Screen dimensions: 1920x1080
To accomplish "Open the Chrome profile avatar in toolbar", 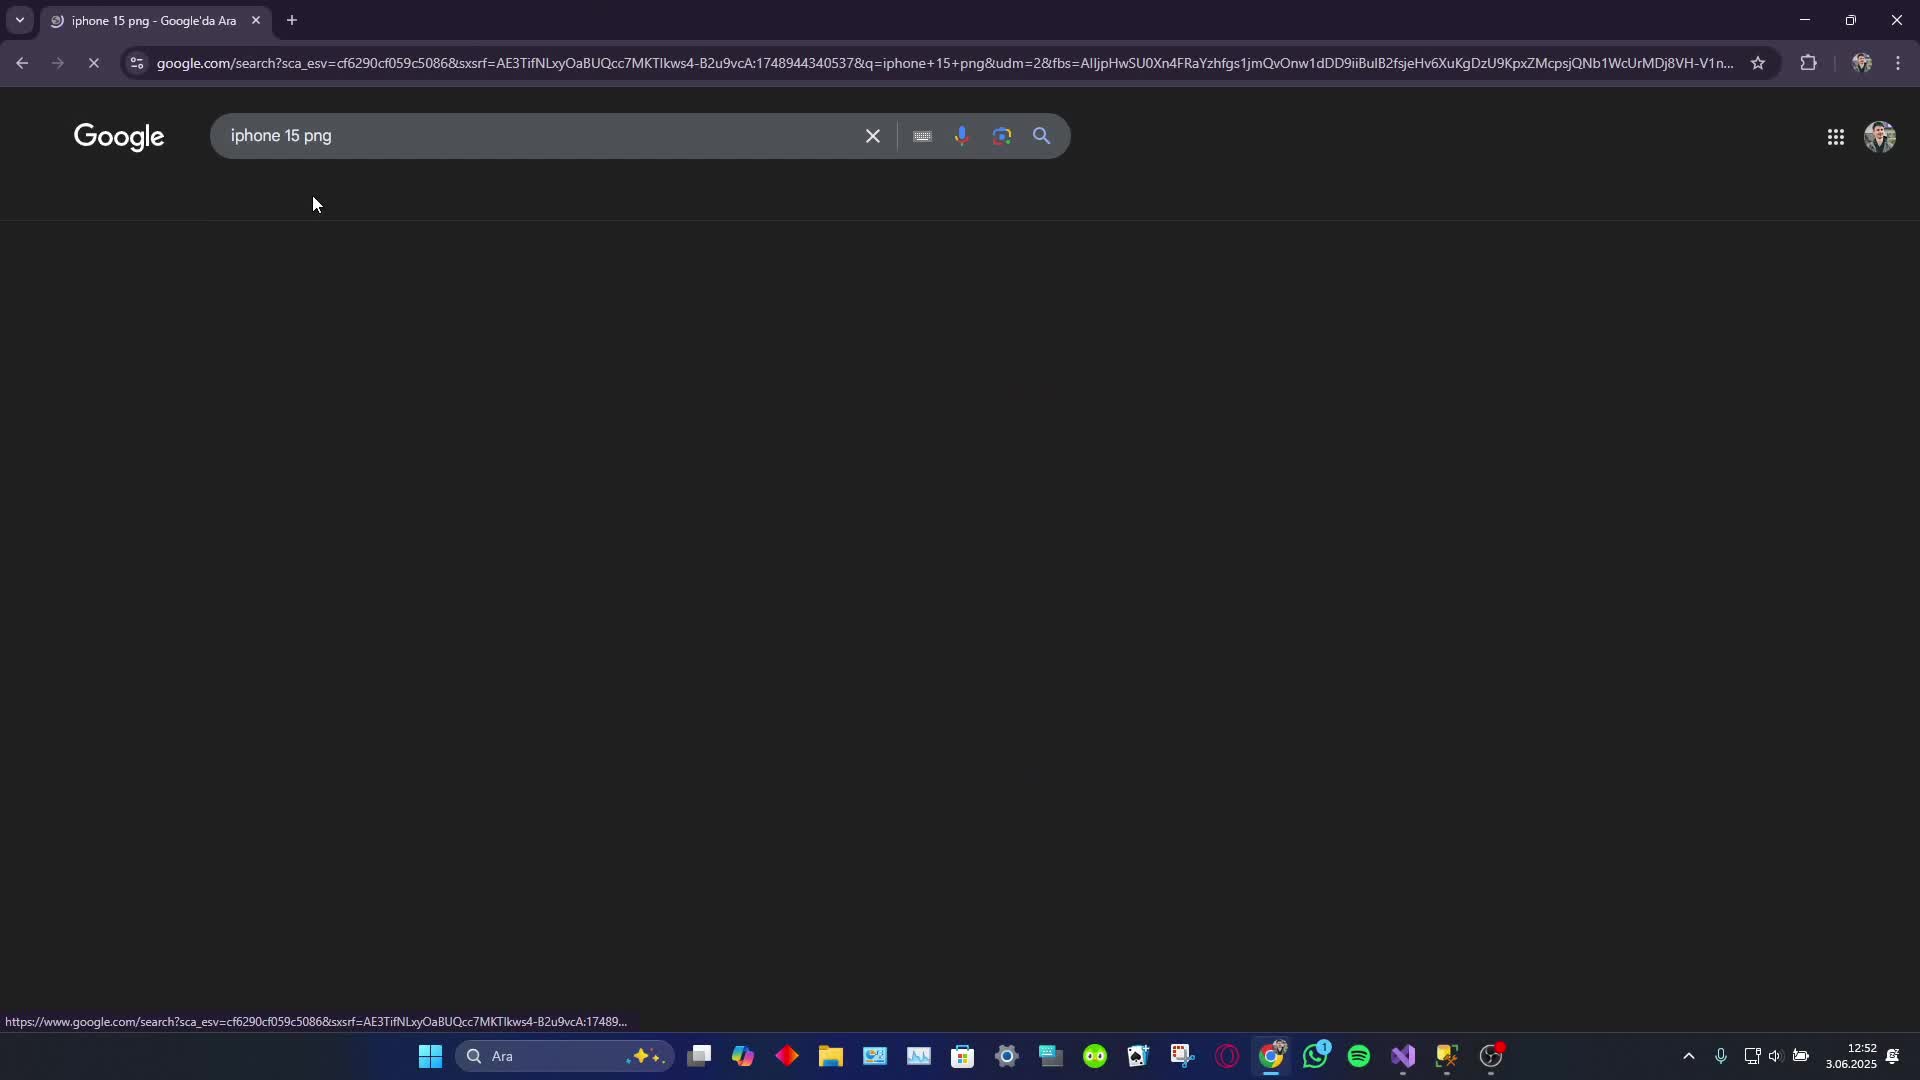I will pyautogui.click(x=1862, y=63).
